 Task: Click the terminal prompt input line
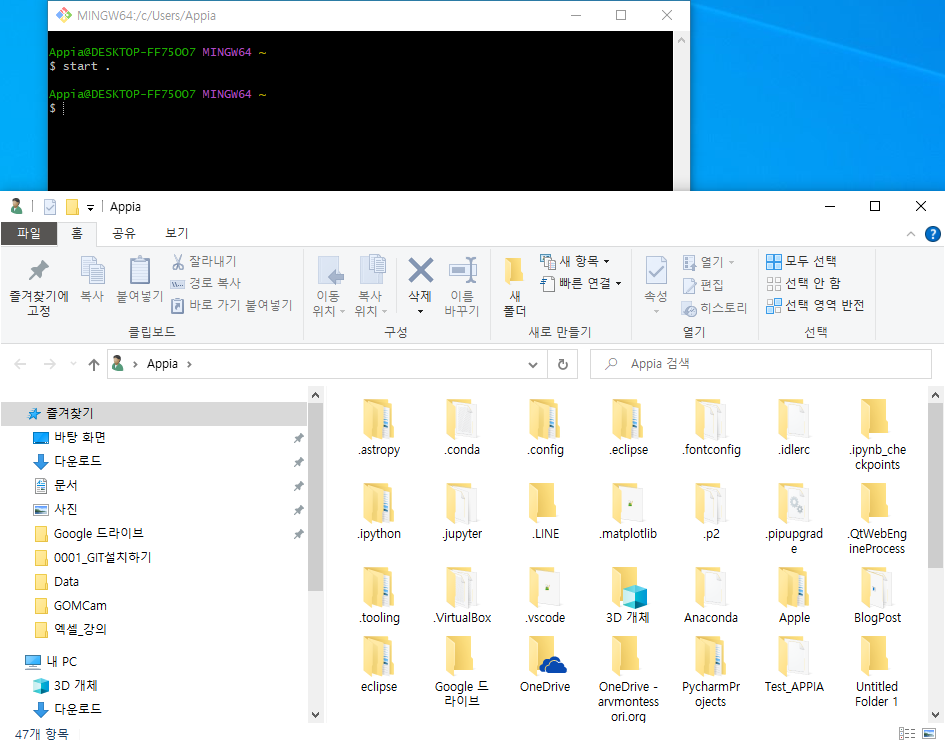pyautogui.click(x=360, y=109)
